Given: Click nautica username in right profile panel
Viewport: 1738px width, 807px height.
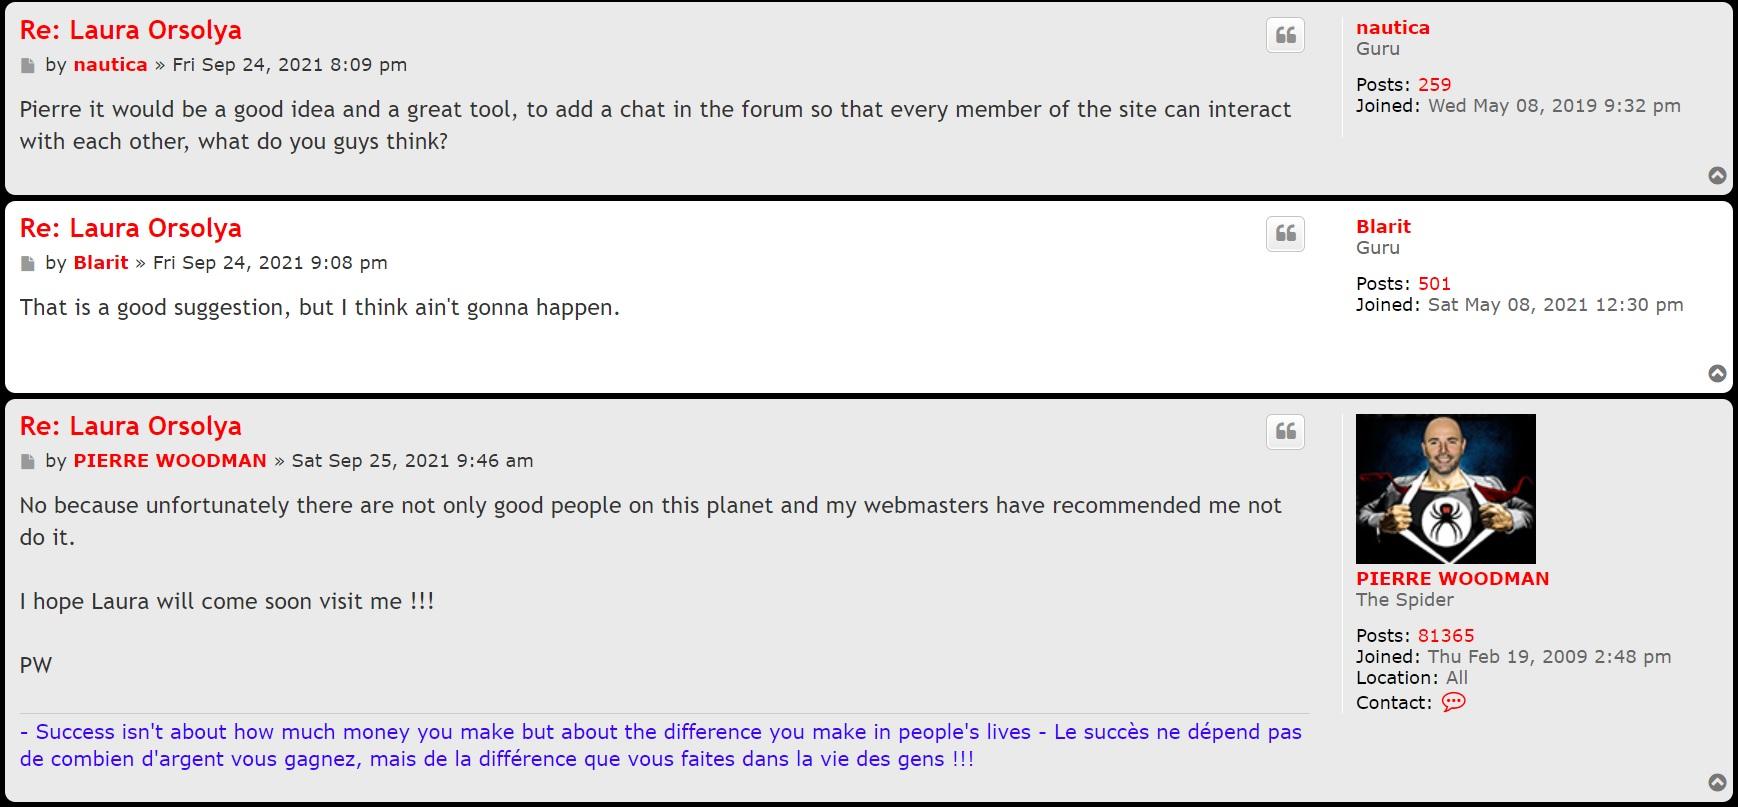Looking at the screenshot, I should coord(1392,28).
